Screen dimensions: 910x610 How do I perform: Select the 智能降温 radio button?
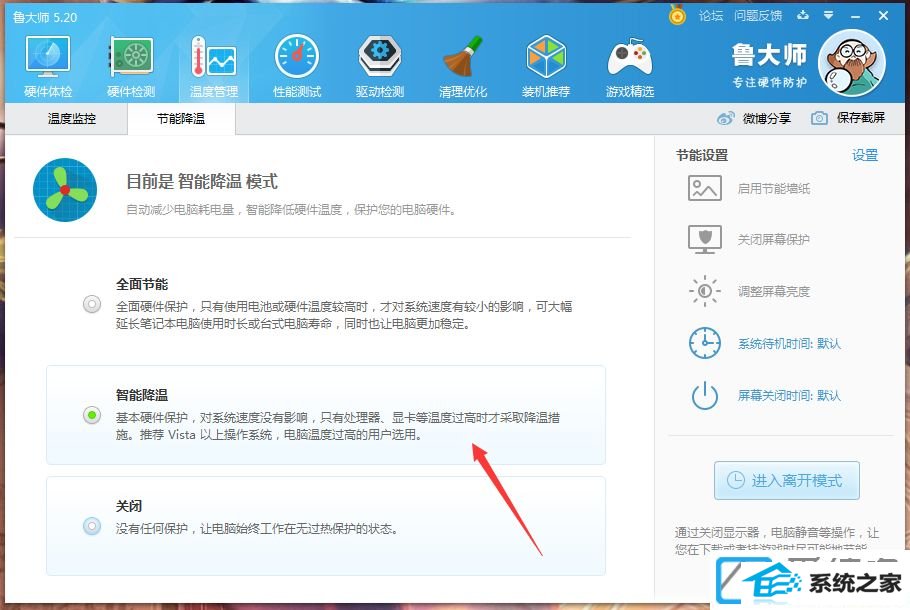tap(92, 415)
